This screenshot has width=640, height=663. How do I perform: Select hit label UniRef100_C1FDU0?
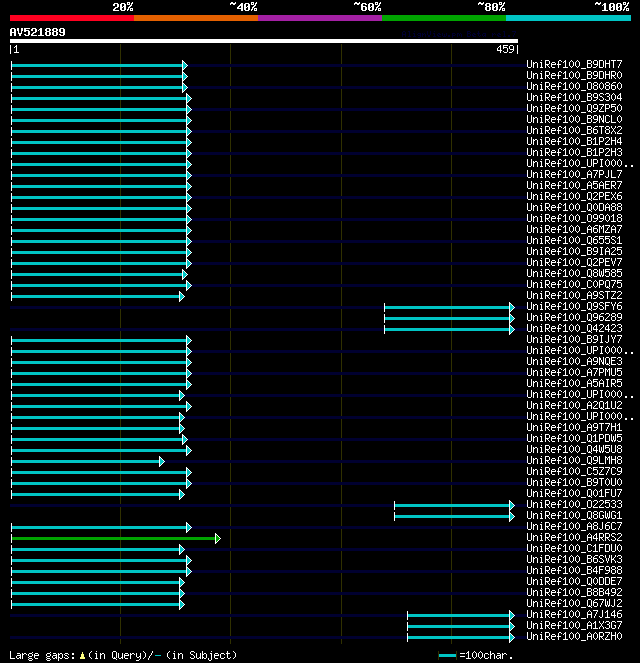(574, 548)
